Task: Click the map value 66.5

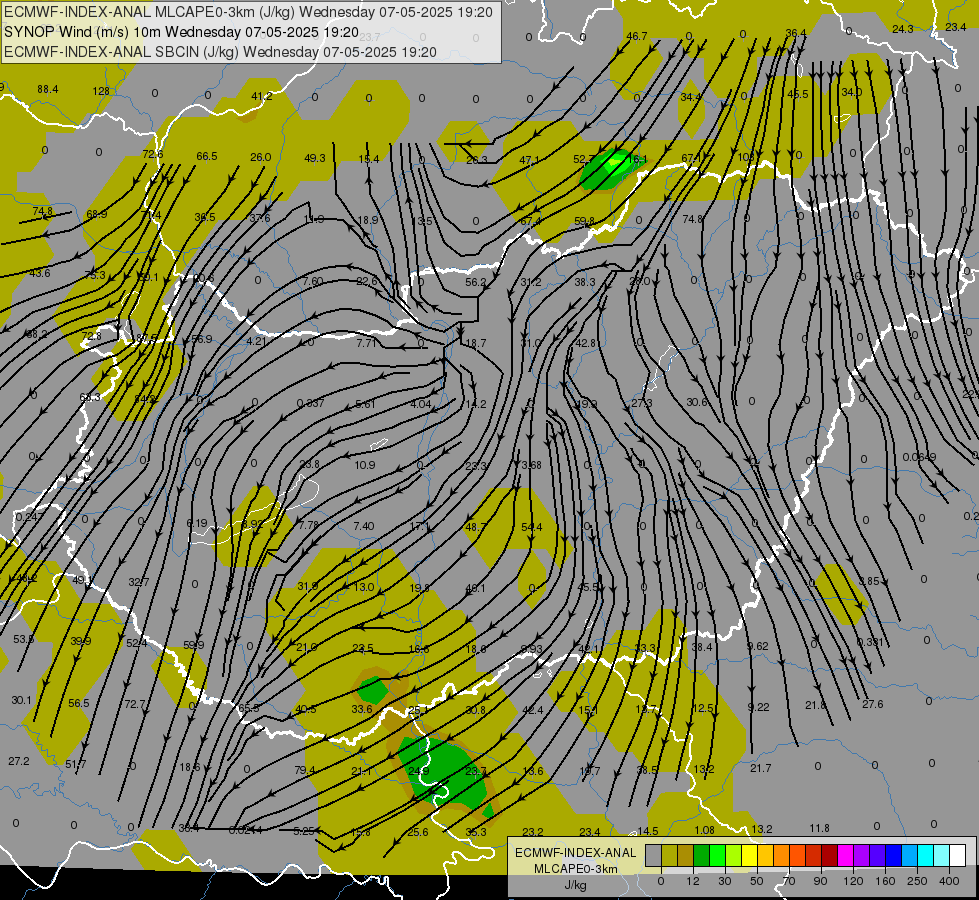Action: click(207, 156)
